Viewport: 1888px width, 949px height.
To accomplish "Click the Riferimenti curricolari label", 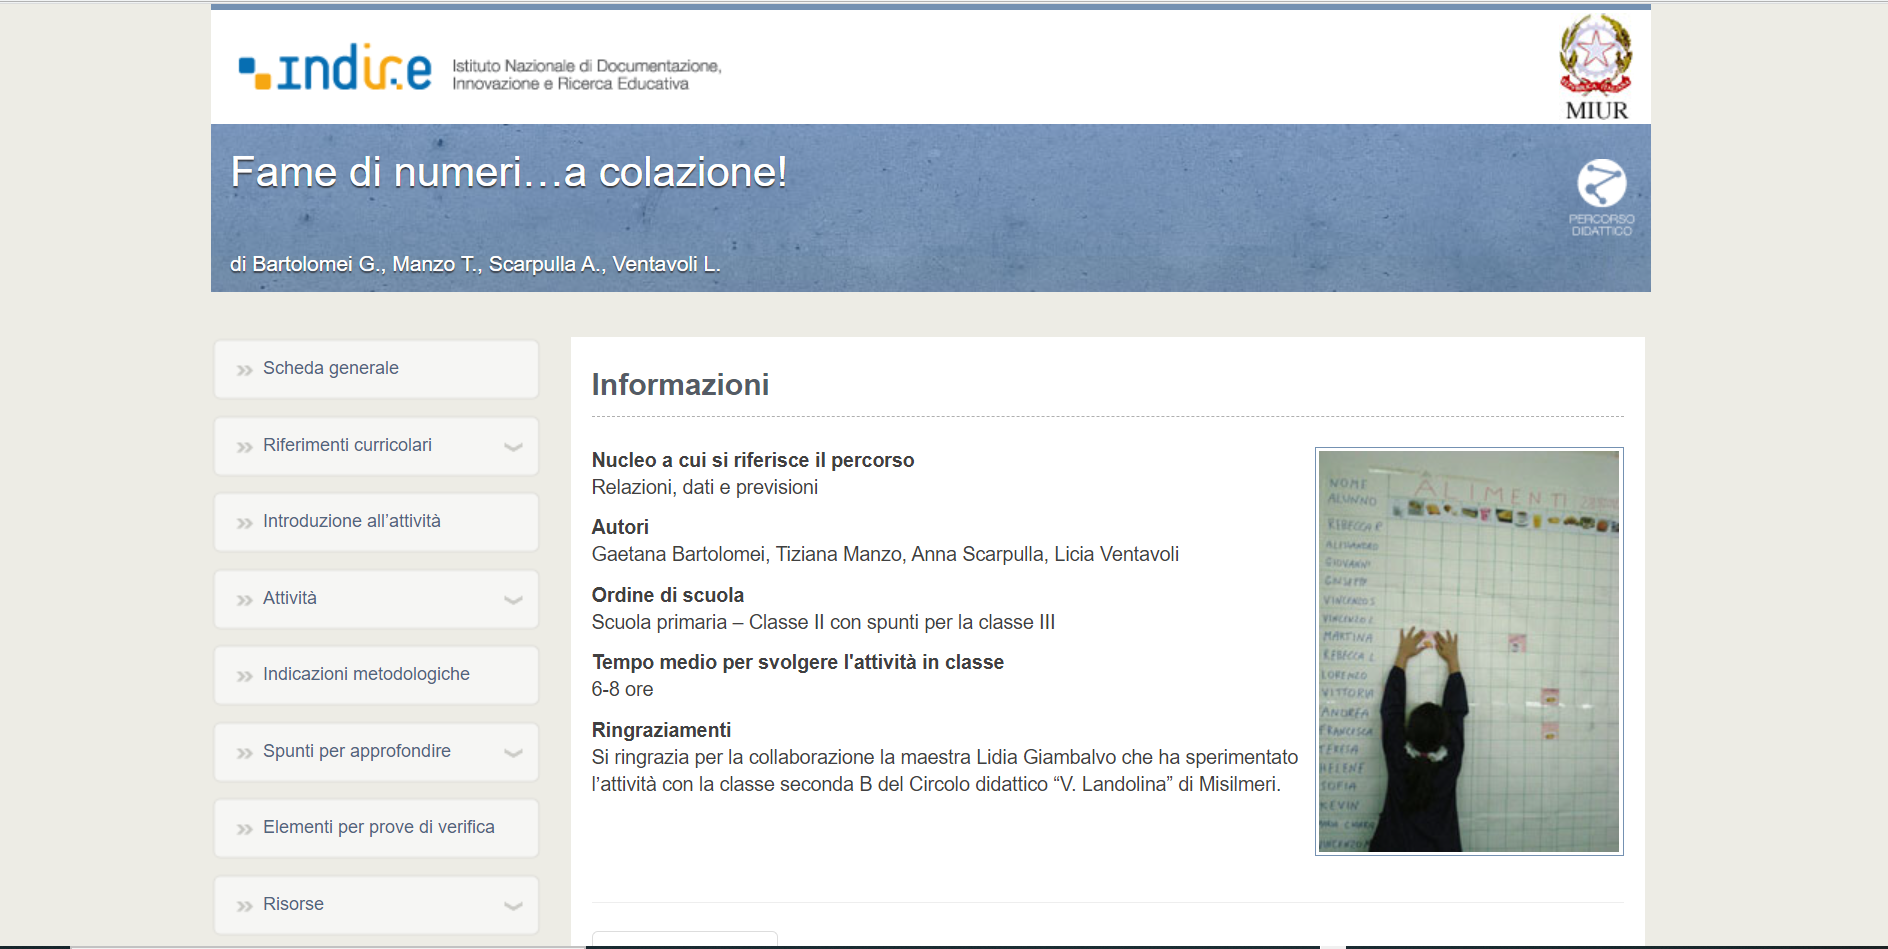I will coord(347,445).
